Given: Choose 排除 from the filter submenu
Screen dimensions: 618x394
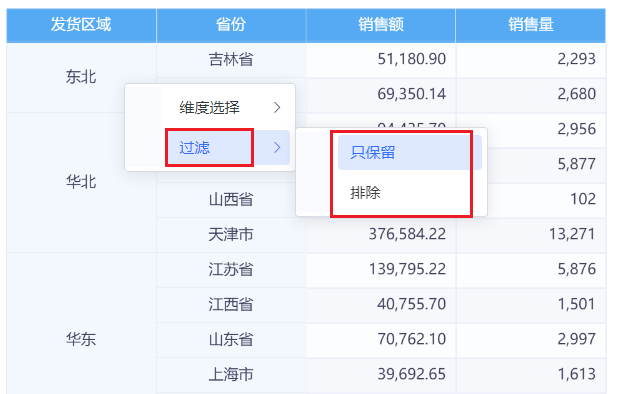Looking at the screenshot, I should pyautogui.click(x=410, y=193).
